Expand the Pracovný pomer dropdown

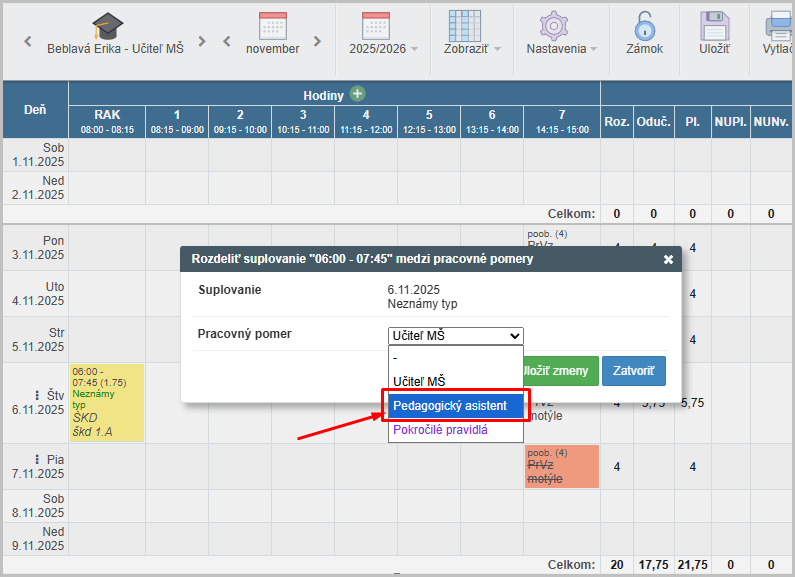(x=455, y=336)
